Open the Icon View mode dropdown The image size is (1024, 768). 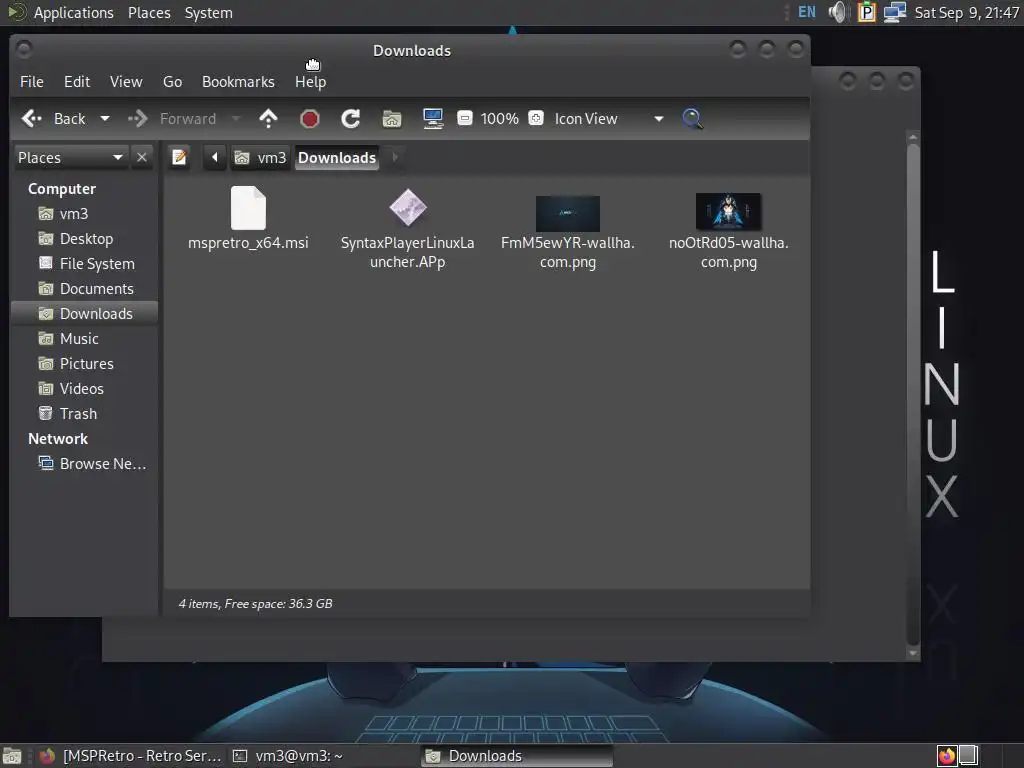point(609,118)
